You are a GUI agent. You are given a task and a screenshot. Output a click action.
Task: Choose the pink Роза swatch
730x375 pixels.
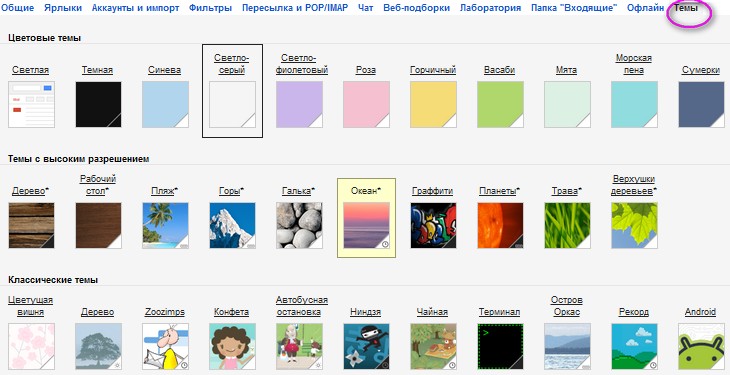pyautogui.click(x=366, y=104)
